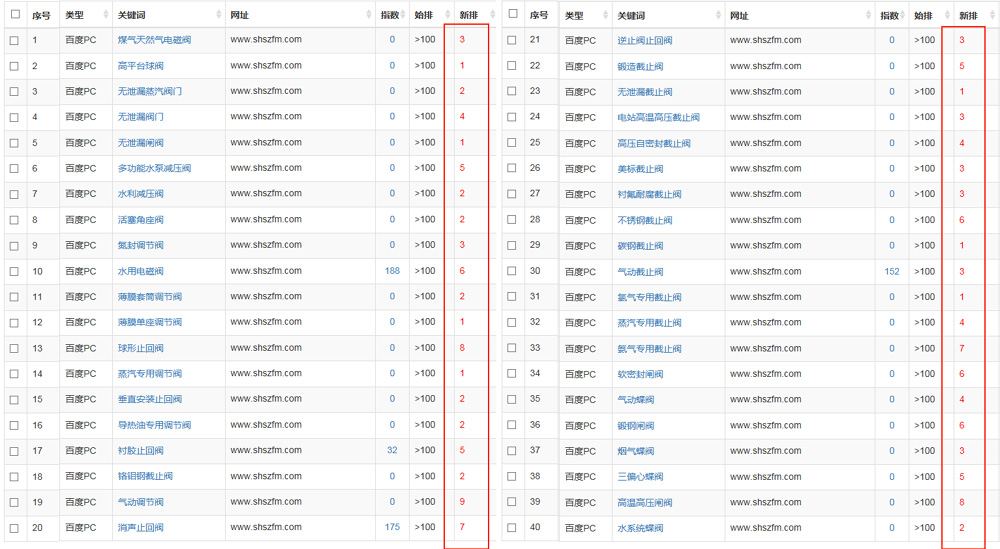Click the 序号 column header in left table

tap(41, 16)
